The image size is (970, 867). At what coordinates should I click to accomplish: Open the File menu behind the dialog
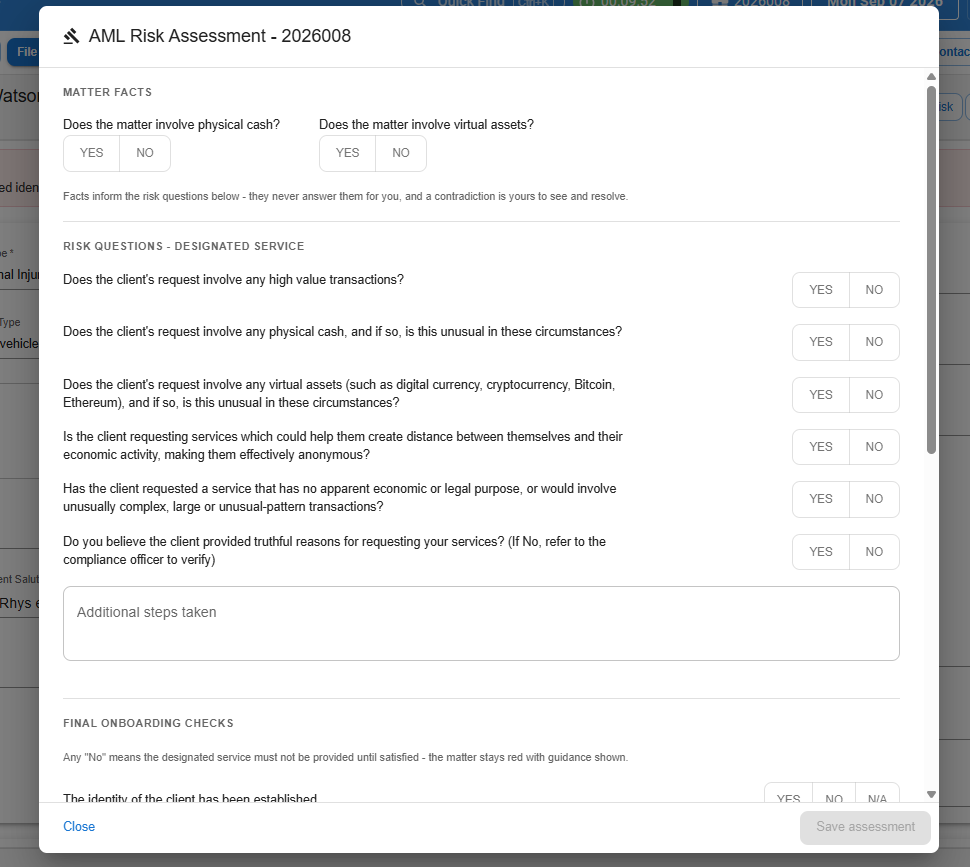[25, 52]
